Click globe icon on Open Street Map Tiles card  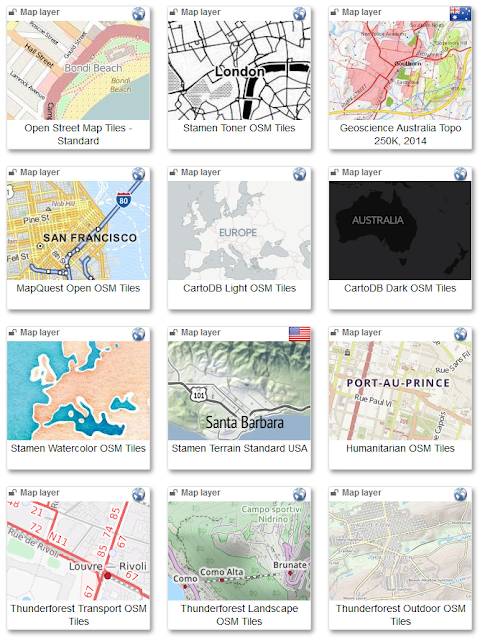tap(138, 14)
